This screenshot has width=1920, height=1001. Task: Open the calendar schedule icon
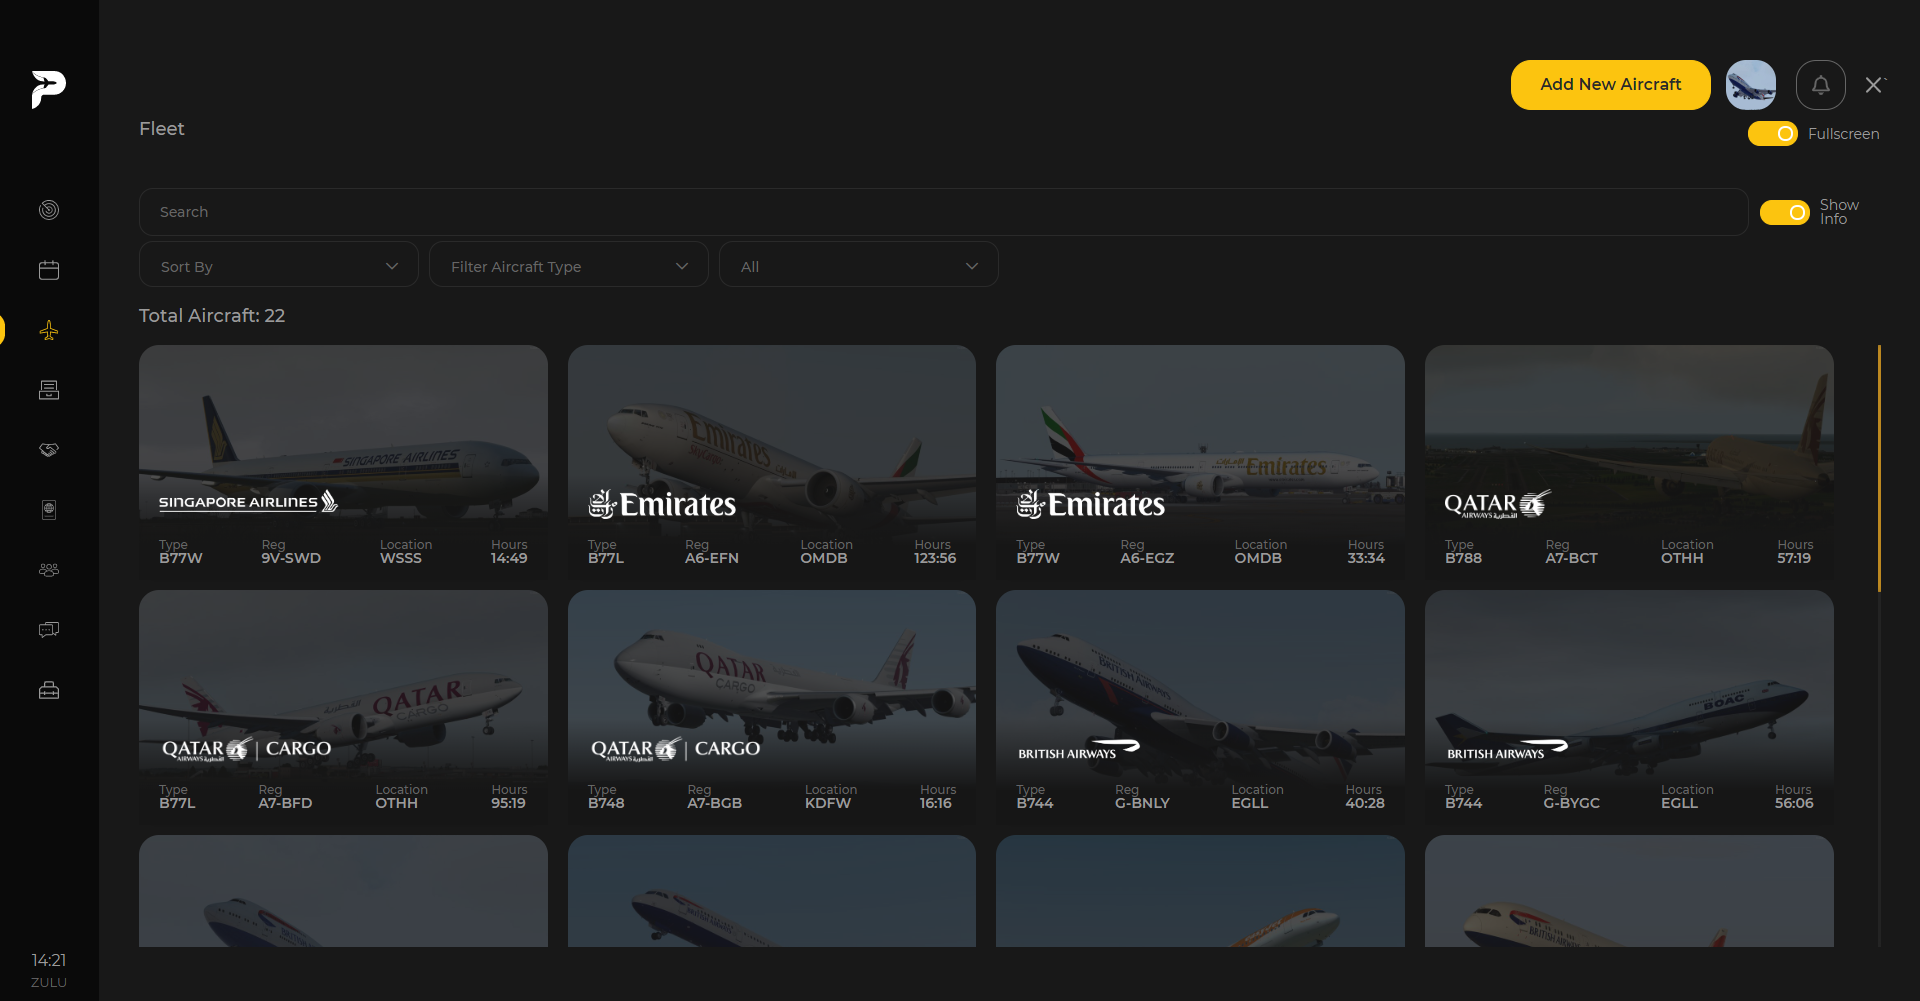tap(49, 270)
